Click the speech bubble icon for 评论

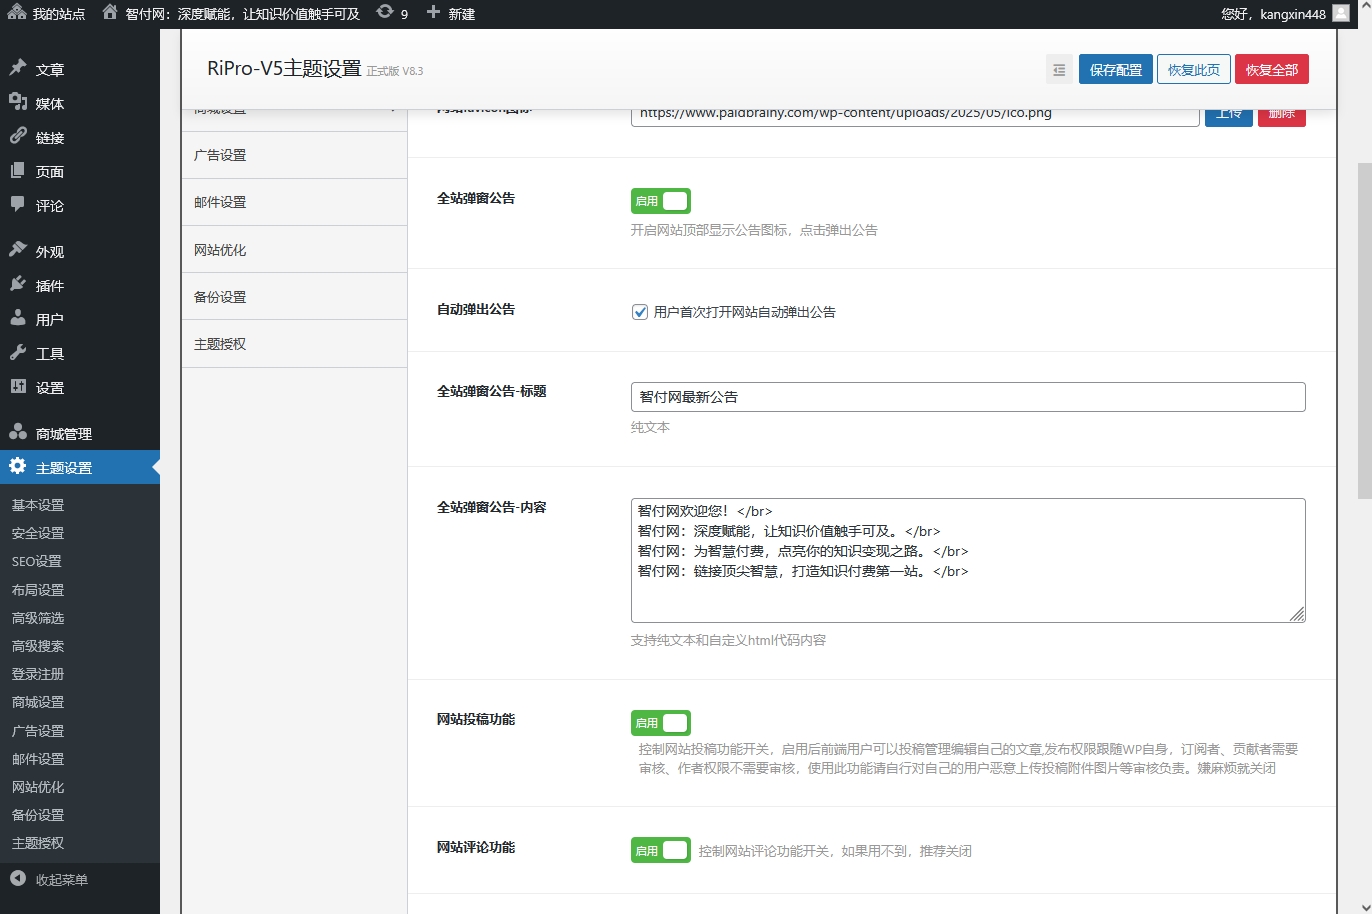pyautogui.click(x=18, y=205)
